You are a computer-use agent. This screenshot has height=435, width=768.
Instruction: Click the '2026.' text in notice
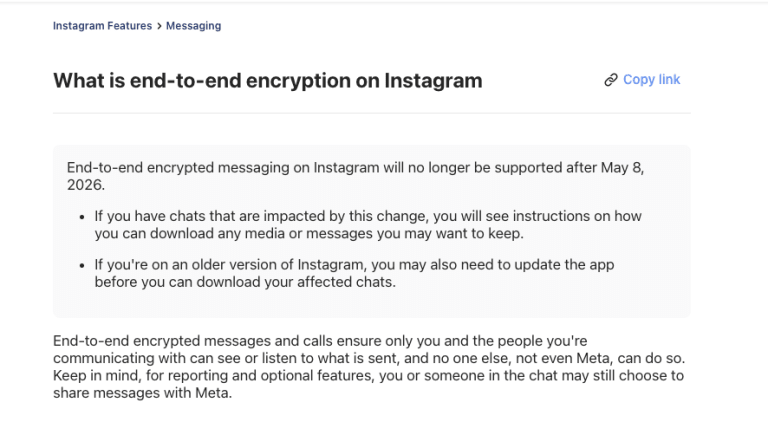click(85, 185)
